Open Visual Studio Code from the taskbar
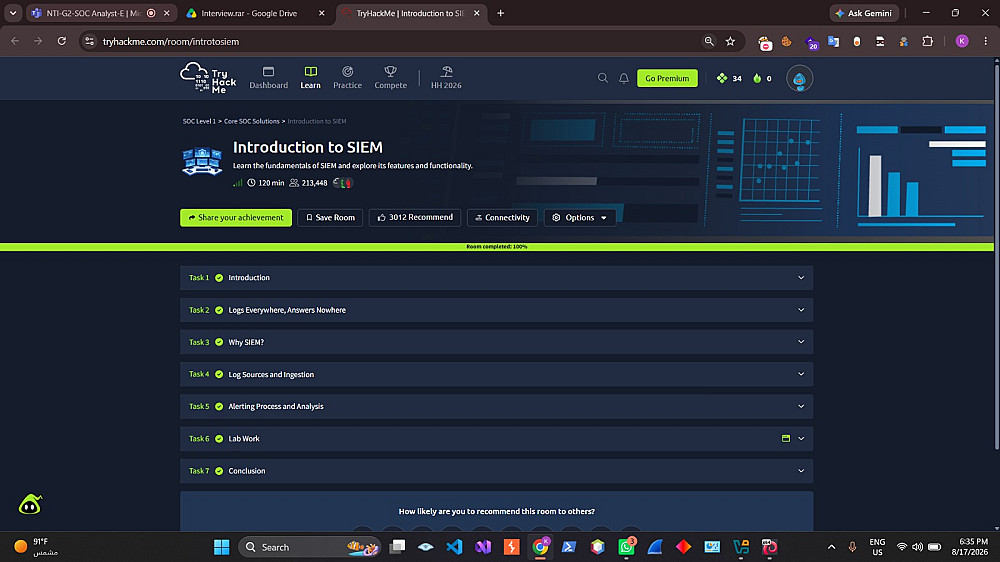The image size is (1000, 562). (x=454, y=547)
